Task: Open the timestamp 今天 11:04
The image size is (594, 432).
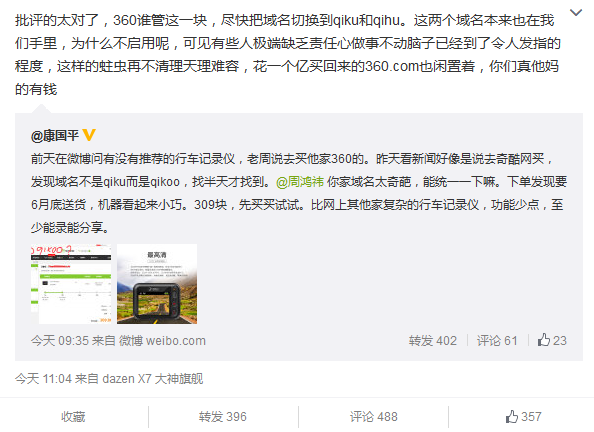Action: pyautogui.click(x=43, y=379)
